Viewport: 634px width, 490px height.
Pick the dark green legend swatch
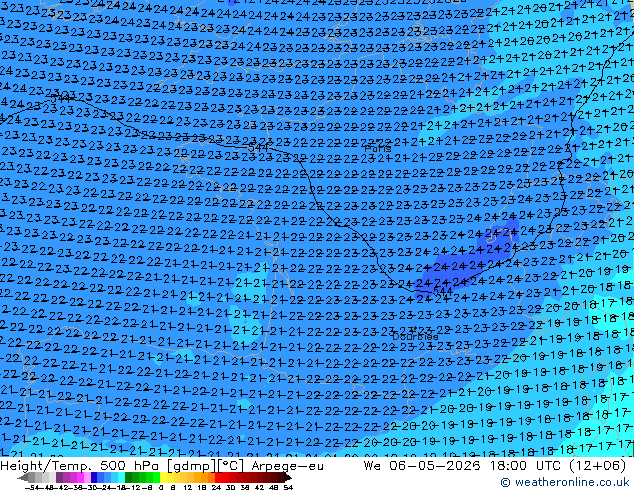tap(129, 477)
